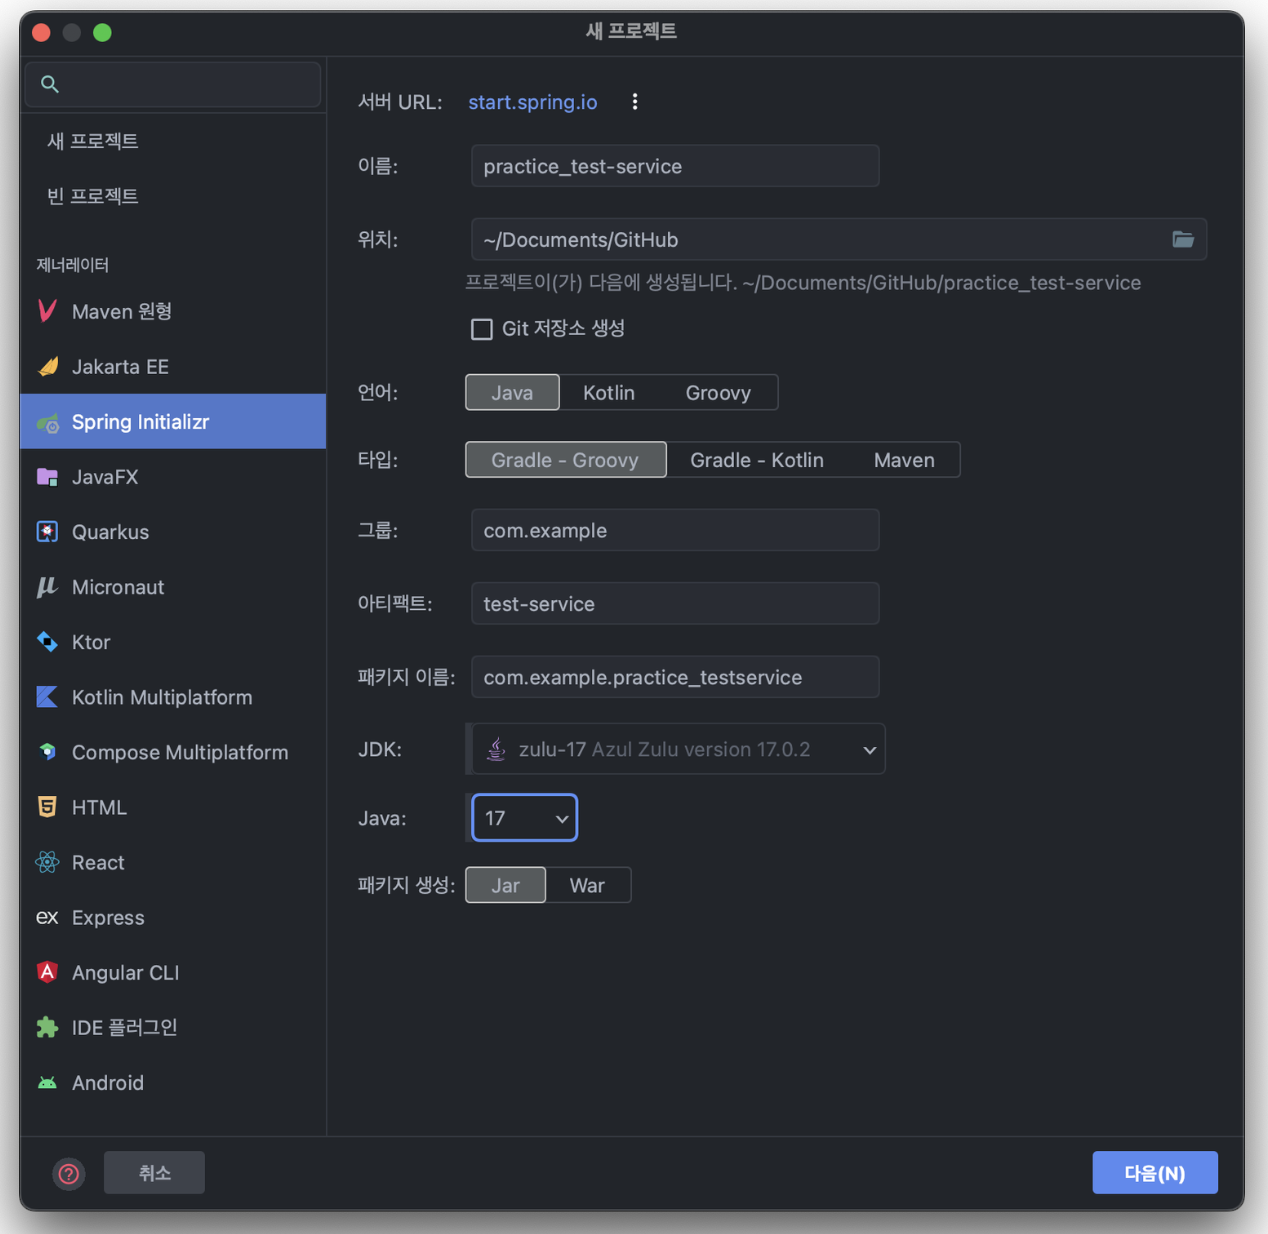
Task: Click the HTML5 shield icon
Action: (x=47, y=807)
